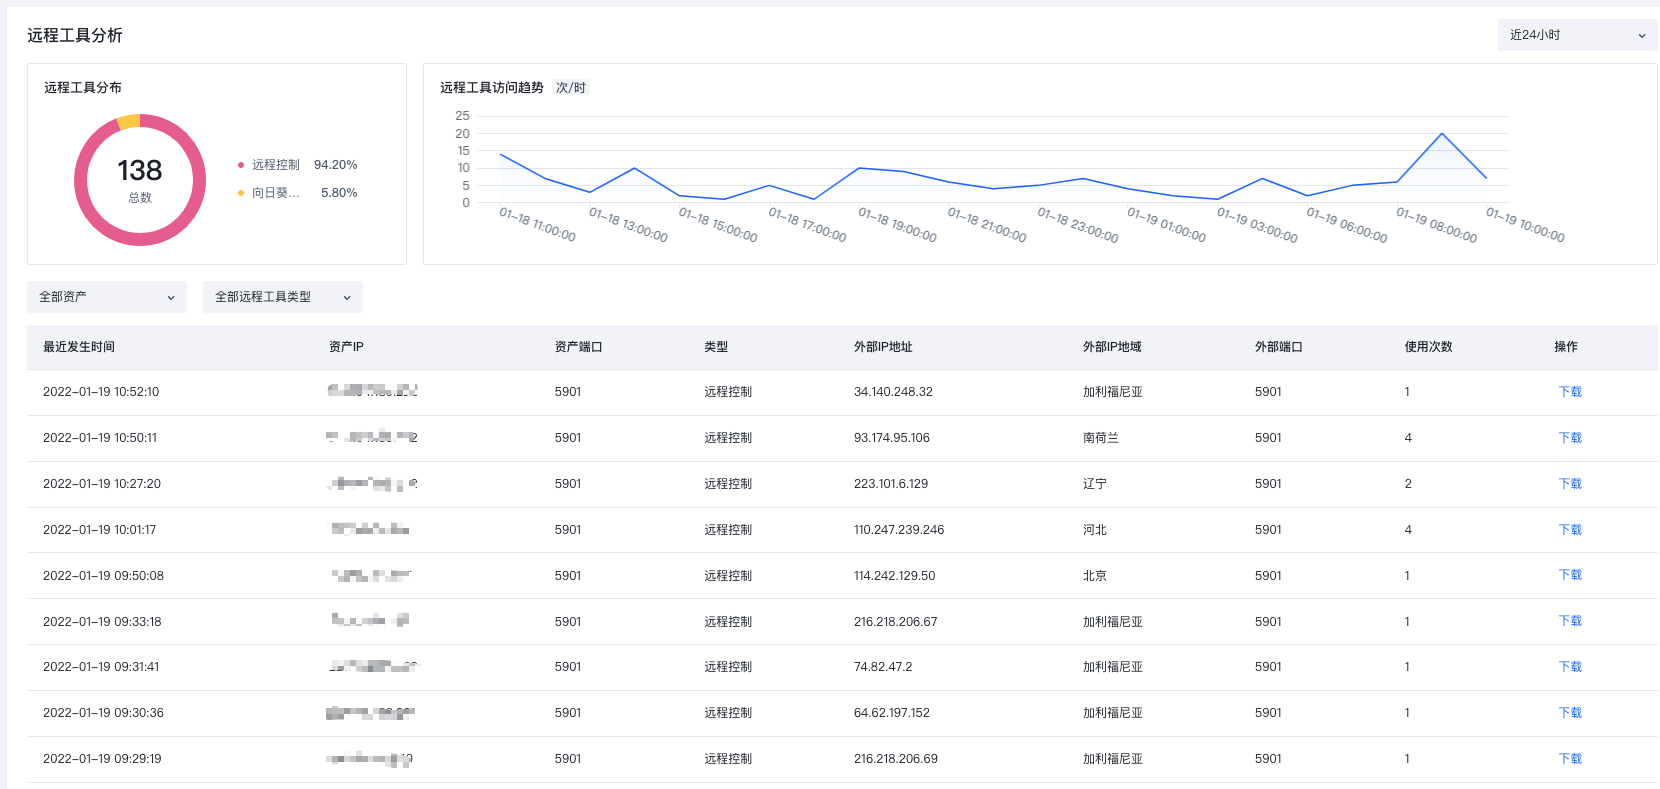Image resolution: width=1660 pixels, height=789 pixels.
Task: Select external IP 114.242.129.50
Action: [x=895, y=576]
